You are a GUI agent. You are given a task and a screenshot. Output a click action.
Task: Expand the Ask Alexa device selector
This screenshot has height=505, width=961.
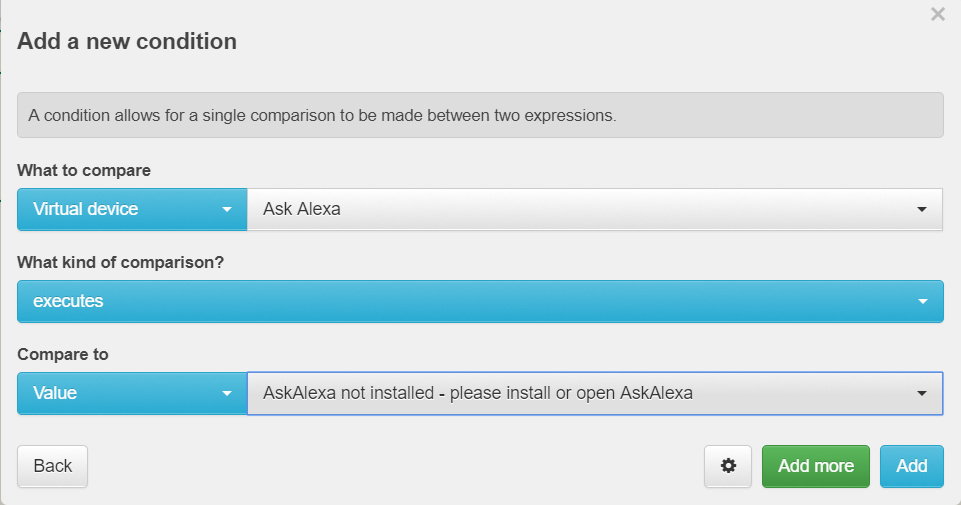click(594, 209)
